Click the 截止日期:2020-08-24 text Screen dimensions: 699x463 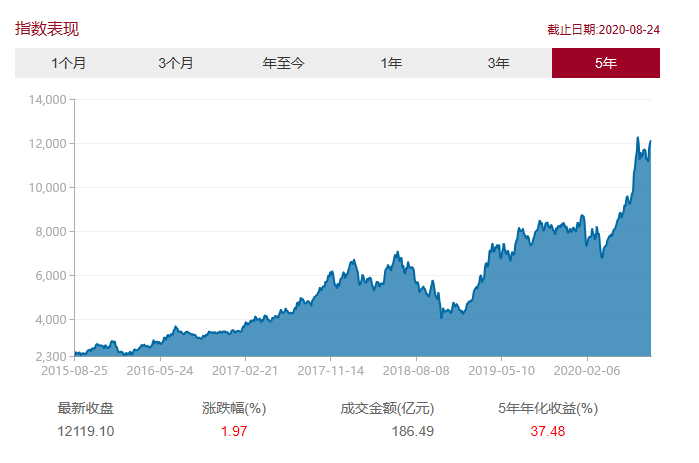603,30
